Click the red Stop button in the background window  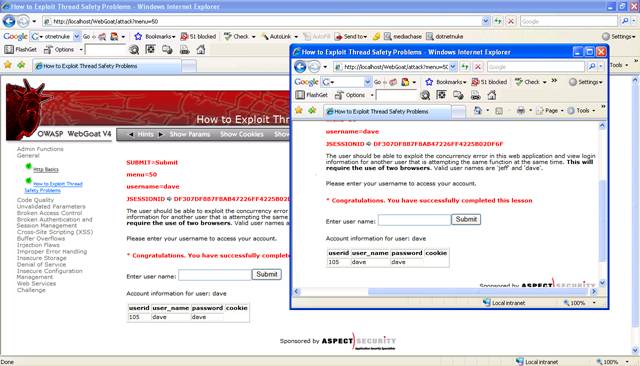pyautogui.click(x=510, y=21)
